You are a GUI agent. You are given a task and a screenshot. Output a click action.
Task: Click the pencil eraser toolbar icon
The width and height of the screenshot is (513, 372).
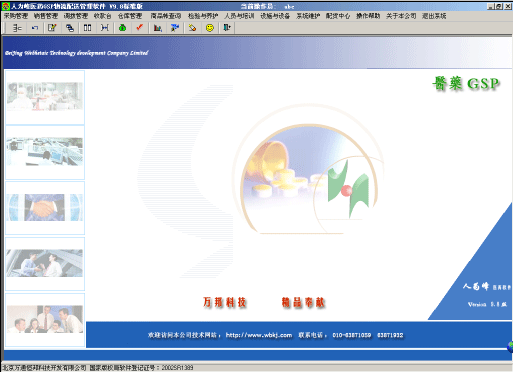(192, 28)
